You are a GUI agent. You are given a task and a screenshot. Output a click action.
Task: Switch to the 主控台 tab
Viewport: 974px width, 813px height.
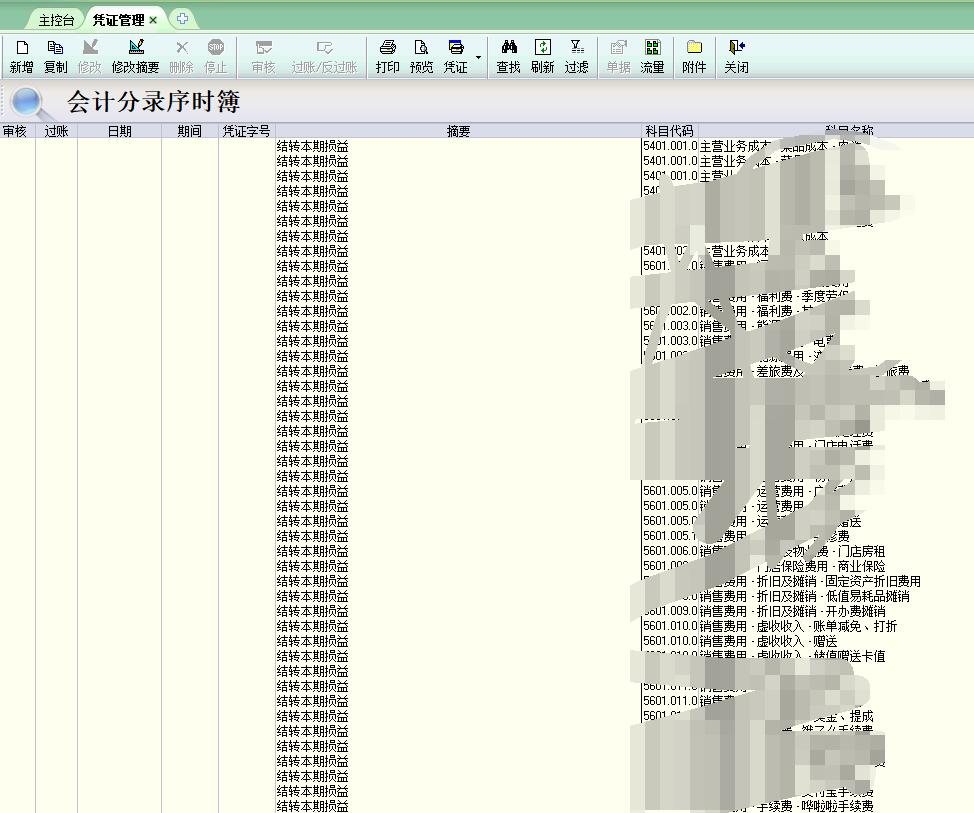click(x=56, y=20)
